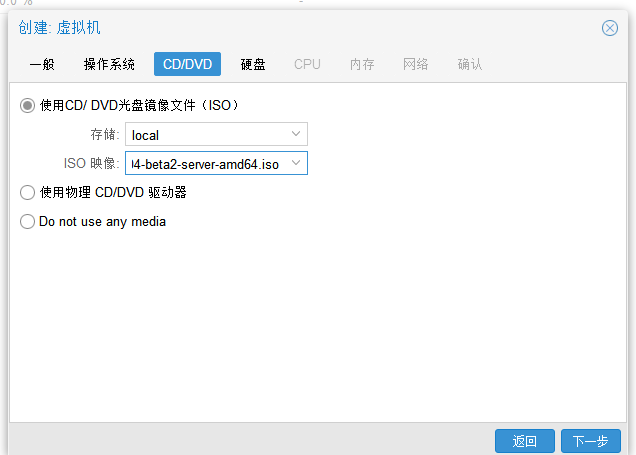Click the local storage field
The width and height of the screenshot is (636, 455).
click(x=216, y=134)
